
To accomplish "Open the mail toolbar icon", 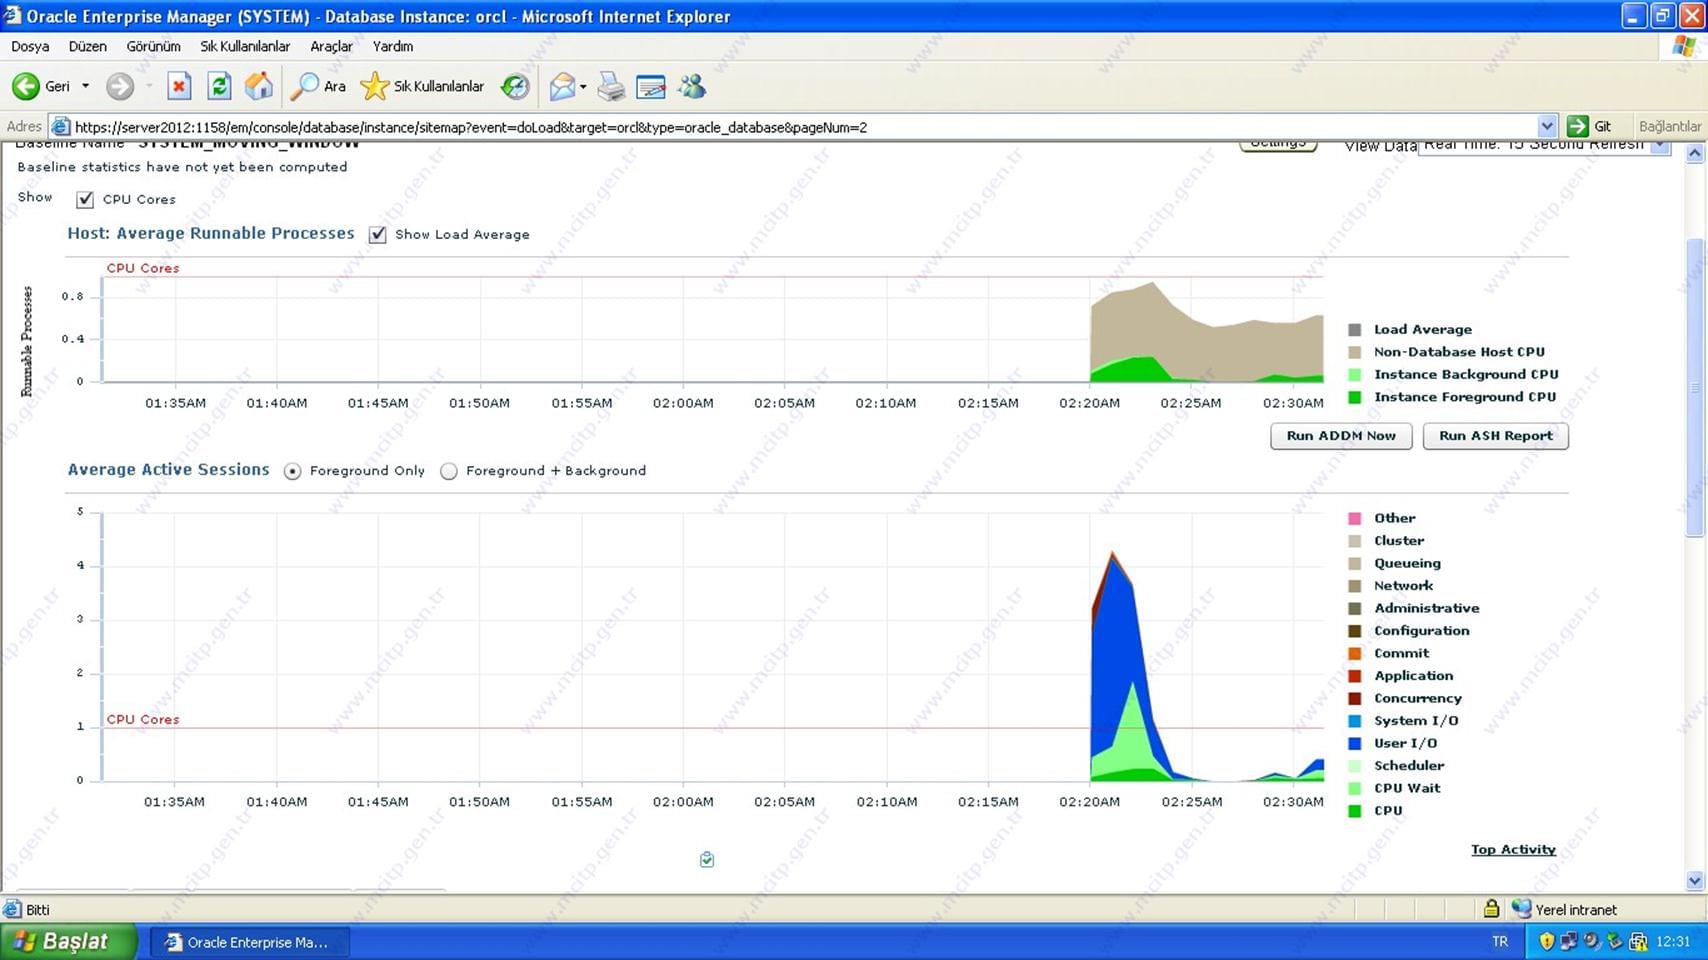I will pos(562,86).
